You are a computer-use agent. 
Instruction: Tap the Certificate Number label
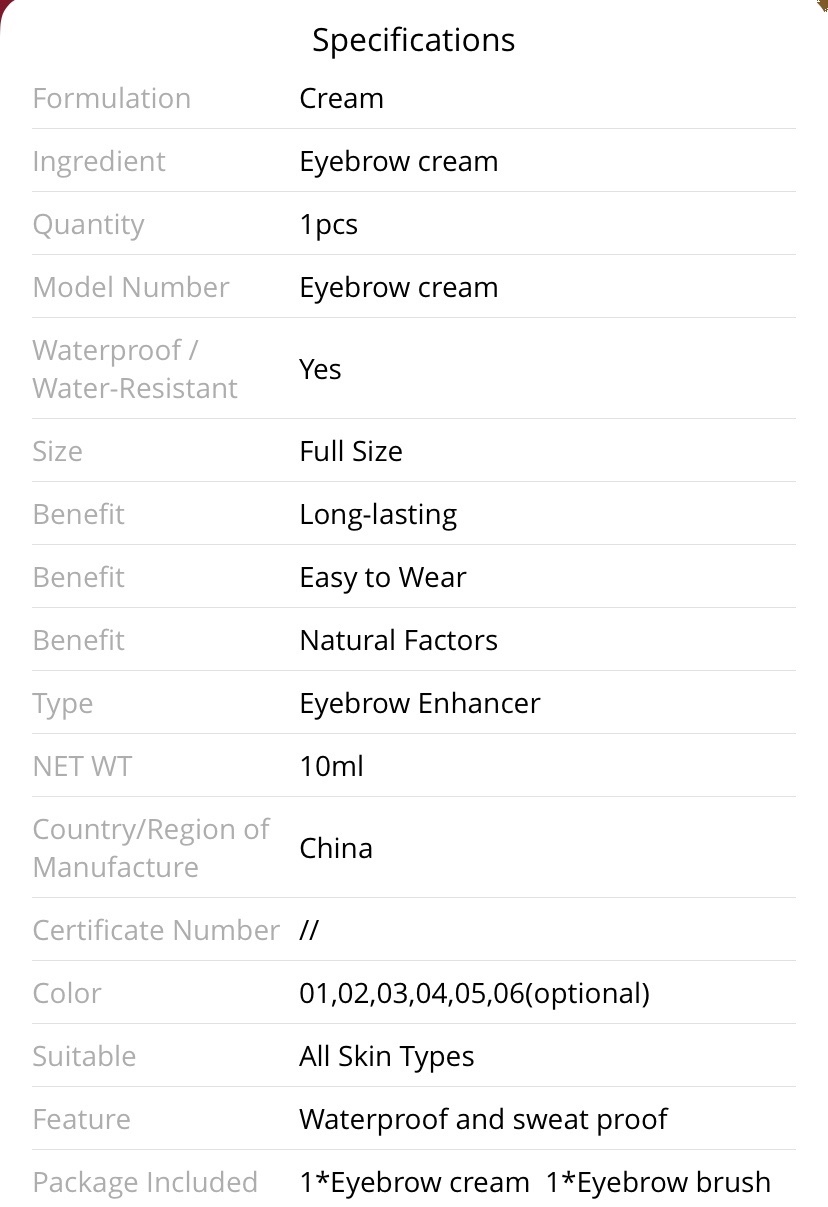(156, 930)
